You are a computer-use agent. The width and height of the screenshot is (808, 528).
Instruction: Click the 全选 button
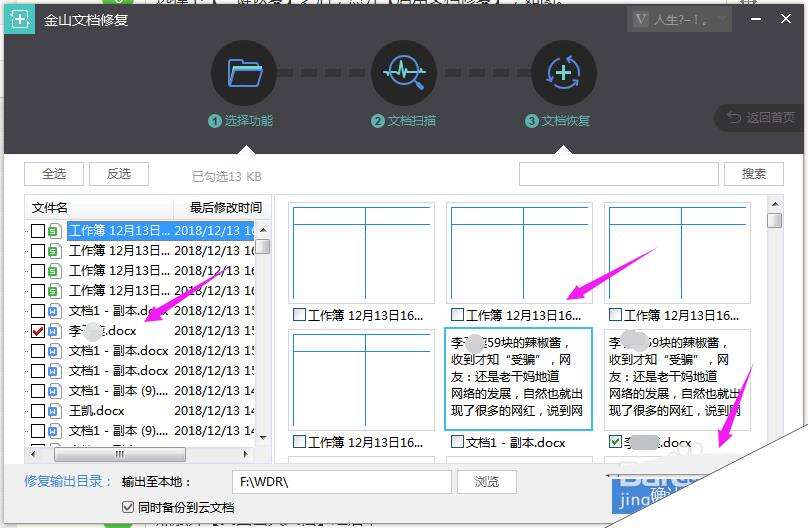pos(54,174)
